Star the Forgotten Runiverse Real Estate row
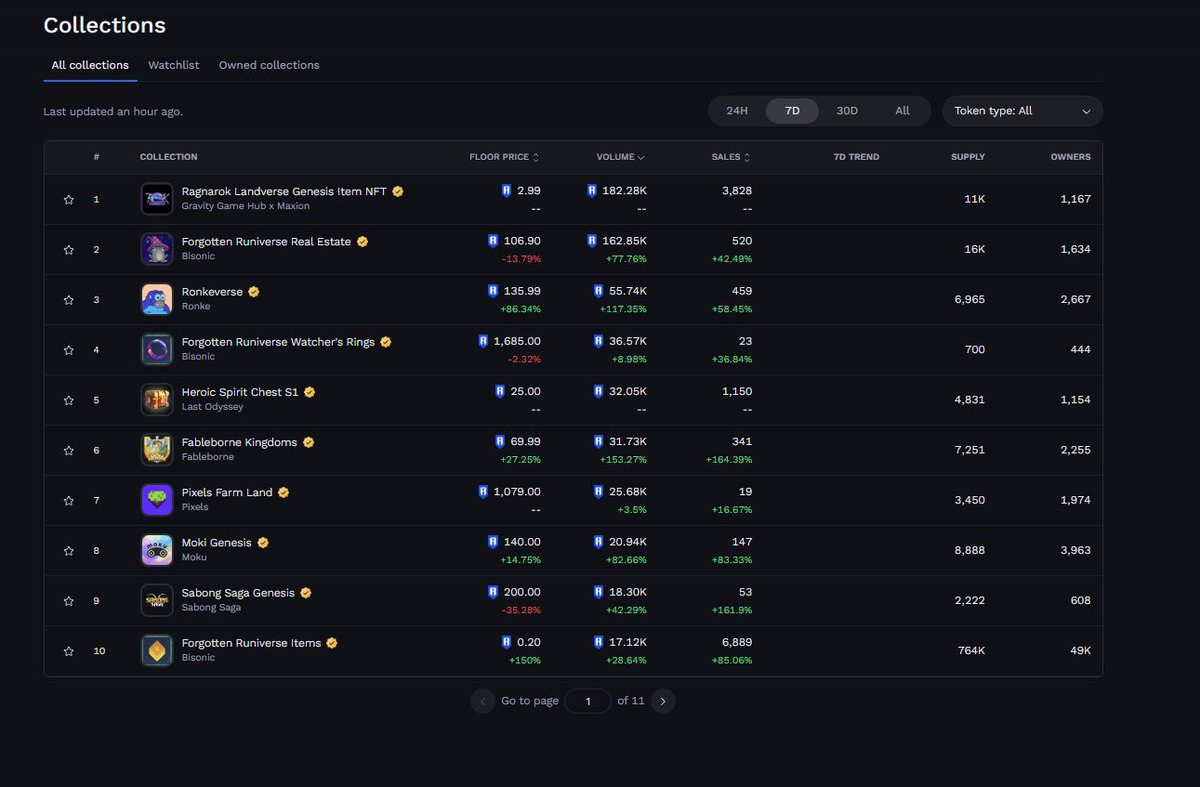 (69, 250)
